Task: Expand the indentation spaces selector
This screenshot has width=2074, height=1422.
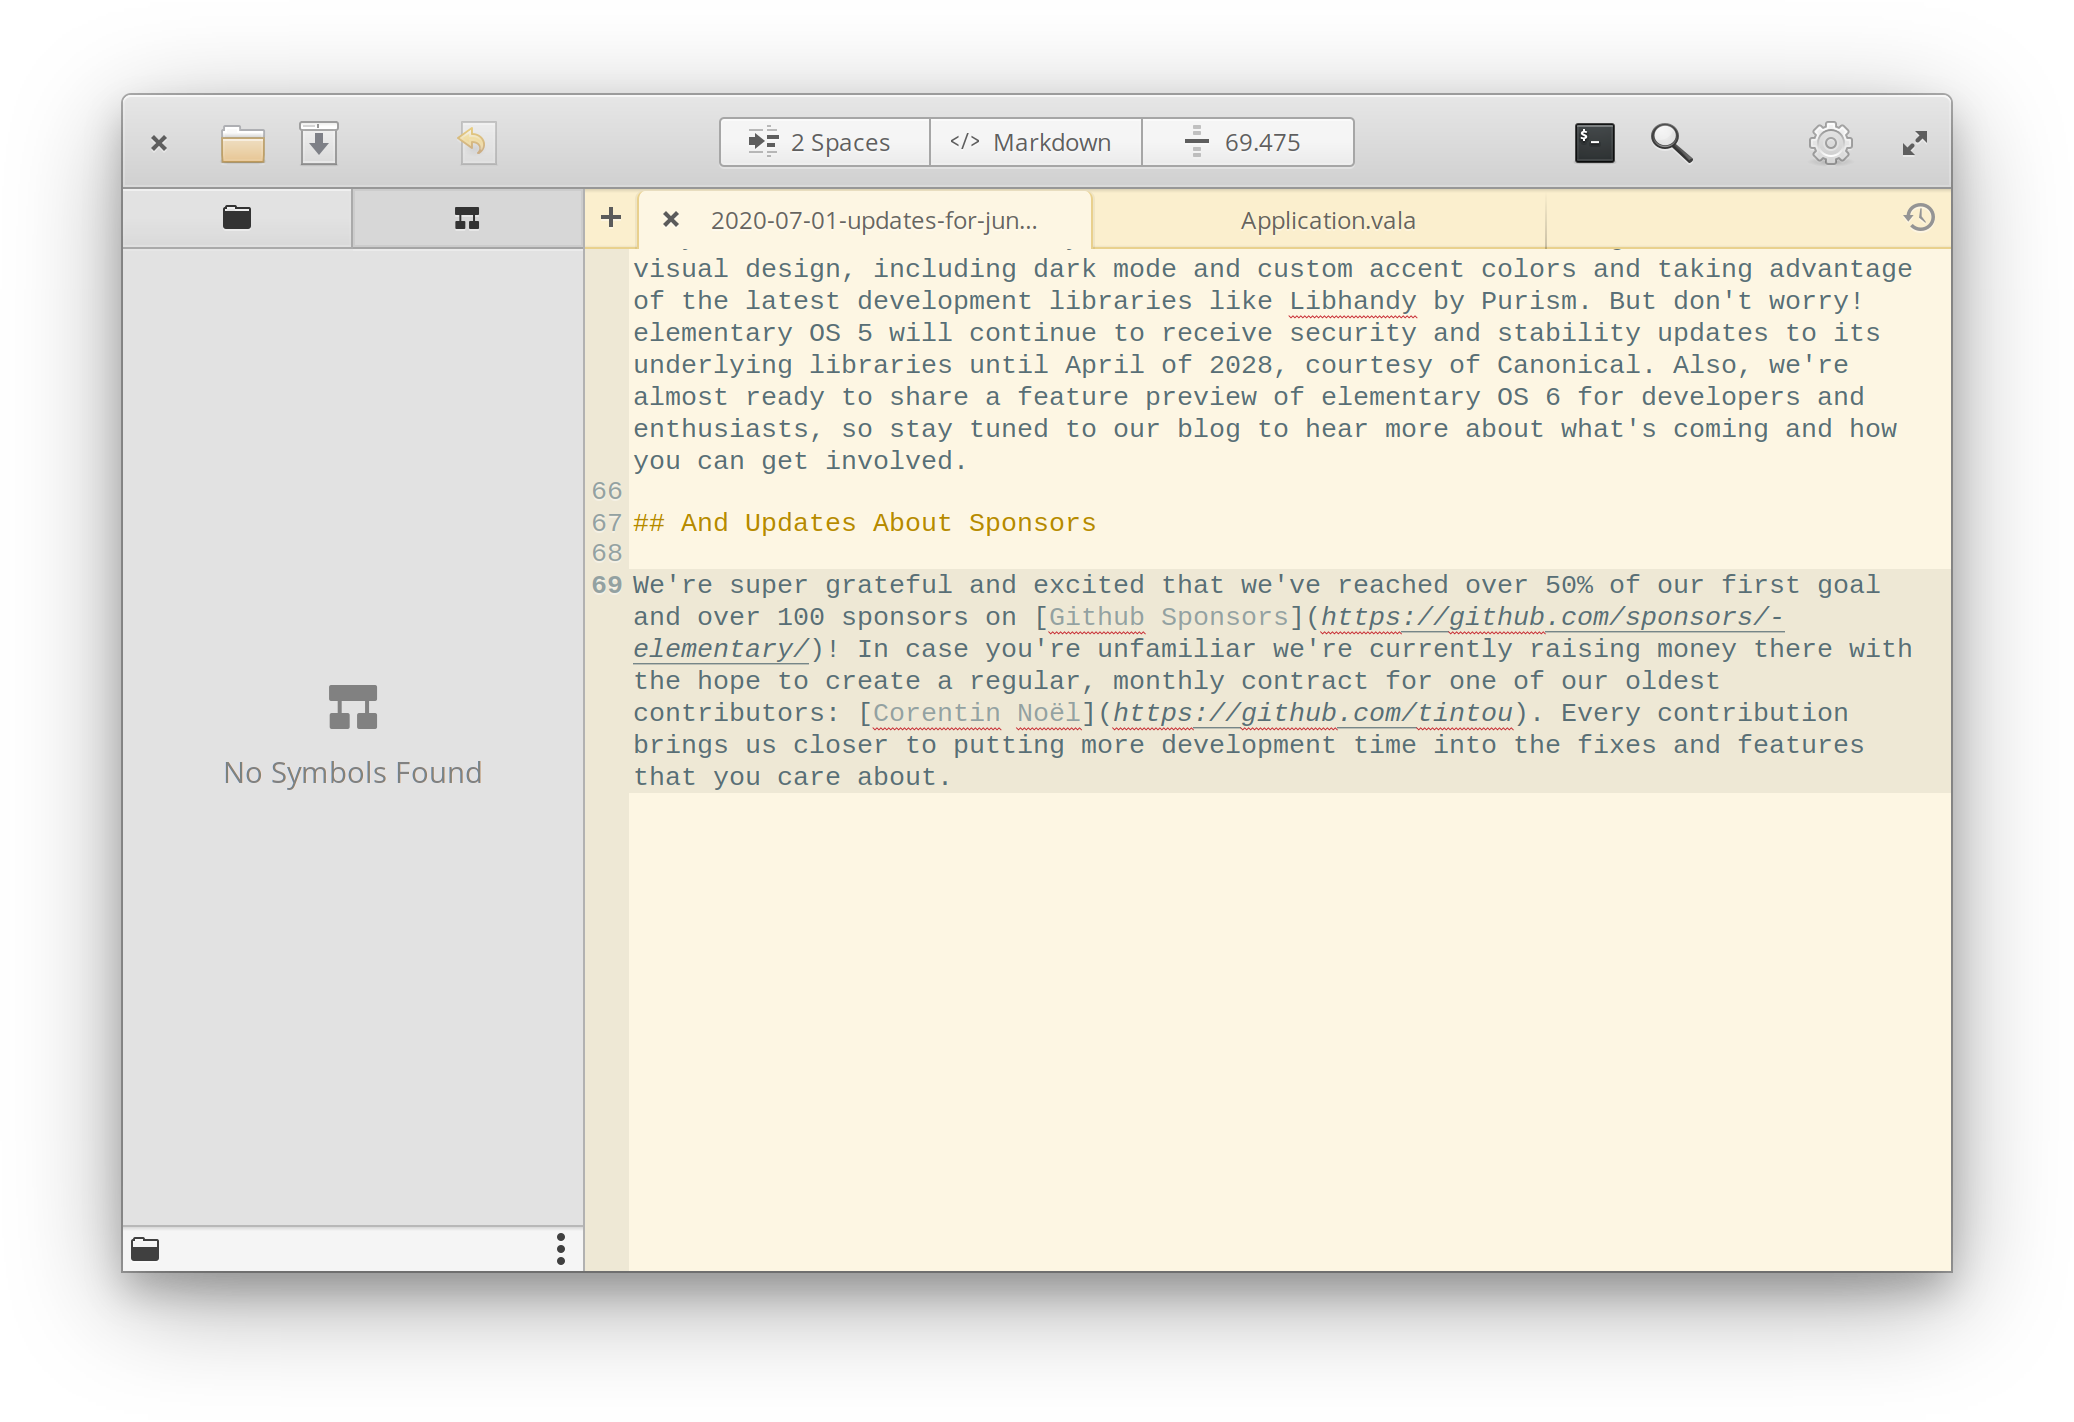Action: 821,140
